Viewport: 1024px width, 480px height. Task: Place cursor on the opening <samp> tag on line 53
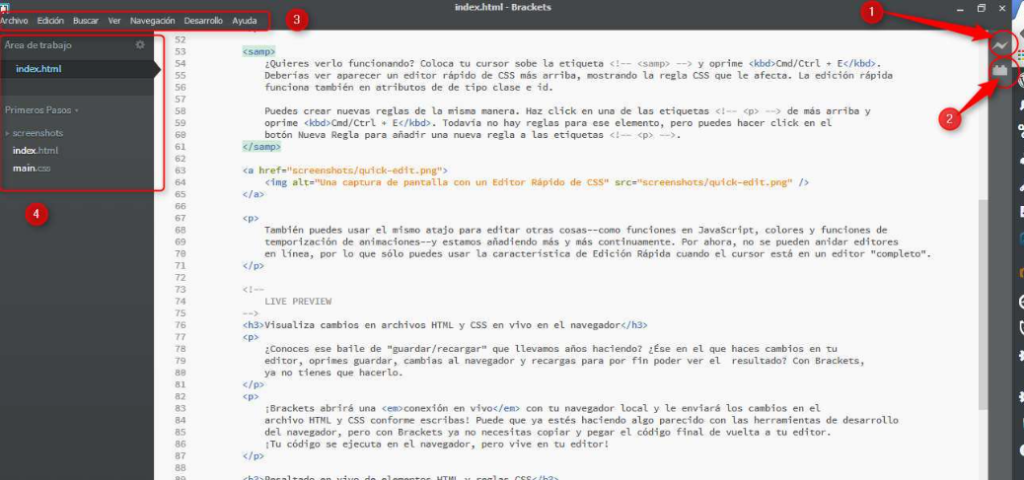(259, 52)
